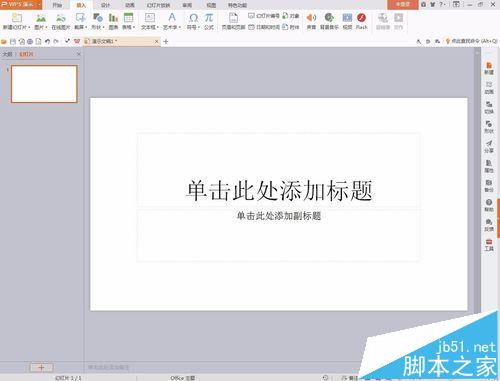Click the 新建 icon in right sidebar
Screen dimensions: 500x381
pos(489,68)
